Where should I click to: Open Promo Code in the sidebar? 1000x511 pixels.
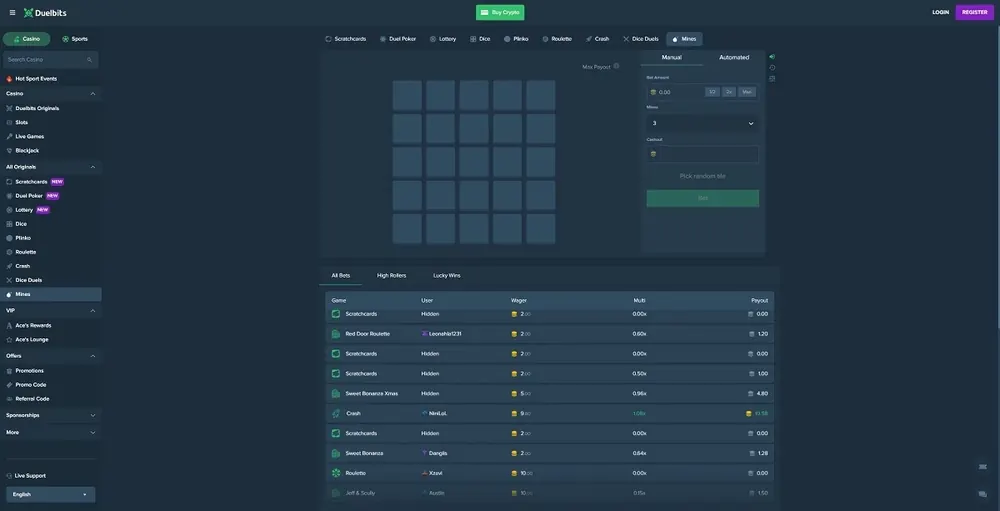tap(31, 385)
